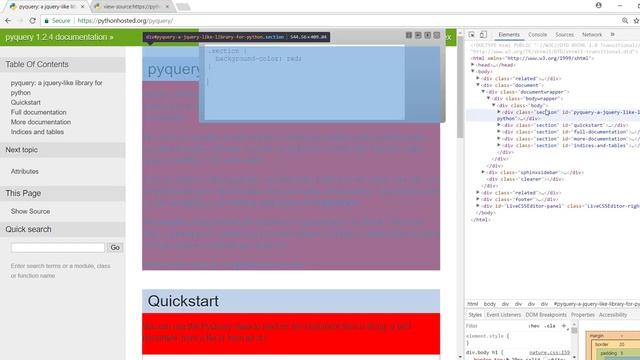Expand the footer div node
This screenshot has height=360, width=640.
point(478,199)
